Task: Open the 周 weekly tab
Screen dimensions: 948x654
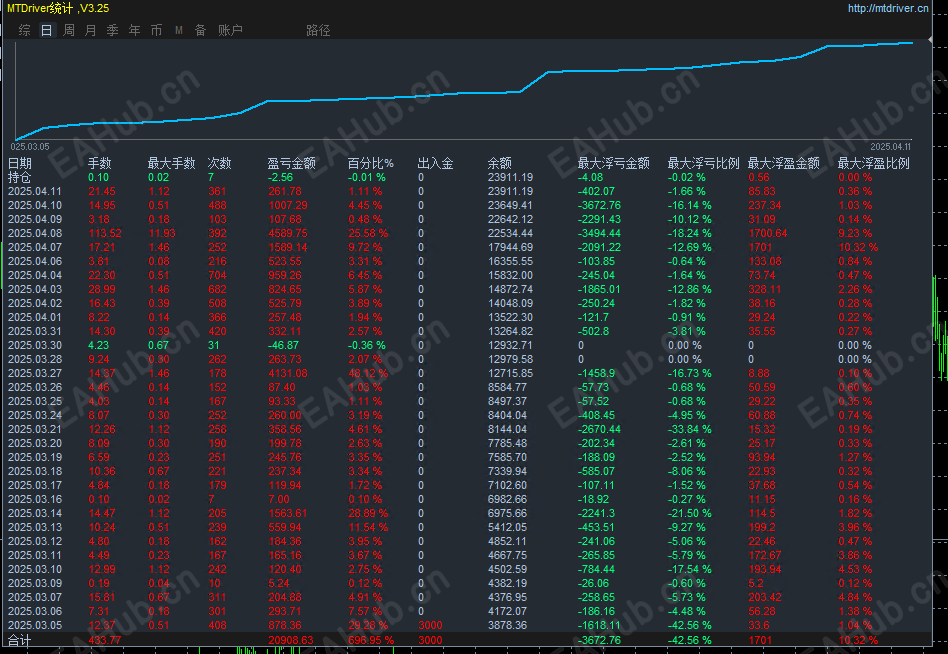Action: pos(69,30)
